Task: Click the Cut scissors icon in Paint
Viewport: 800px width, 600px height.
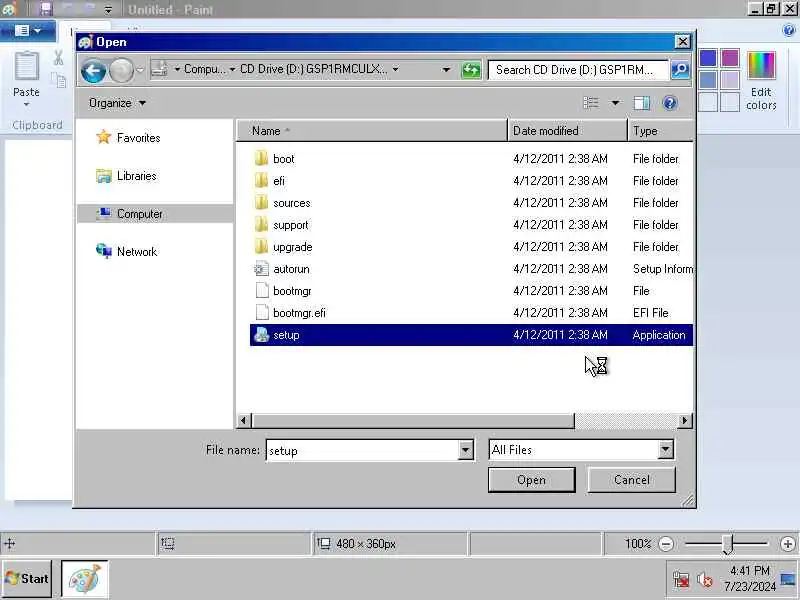Action: 59,58
